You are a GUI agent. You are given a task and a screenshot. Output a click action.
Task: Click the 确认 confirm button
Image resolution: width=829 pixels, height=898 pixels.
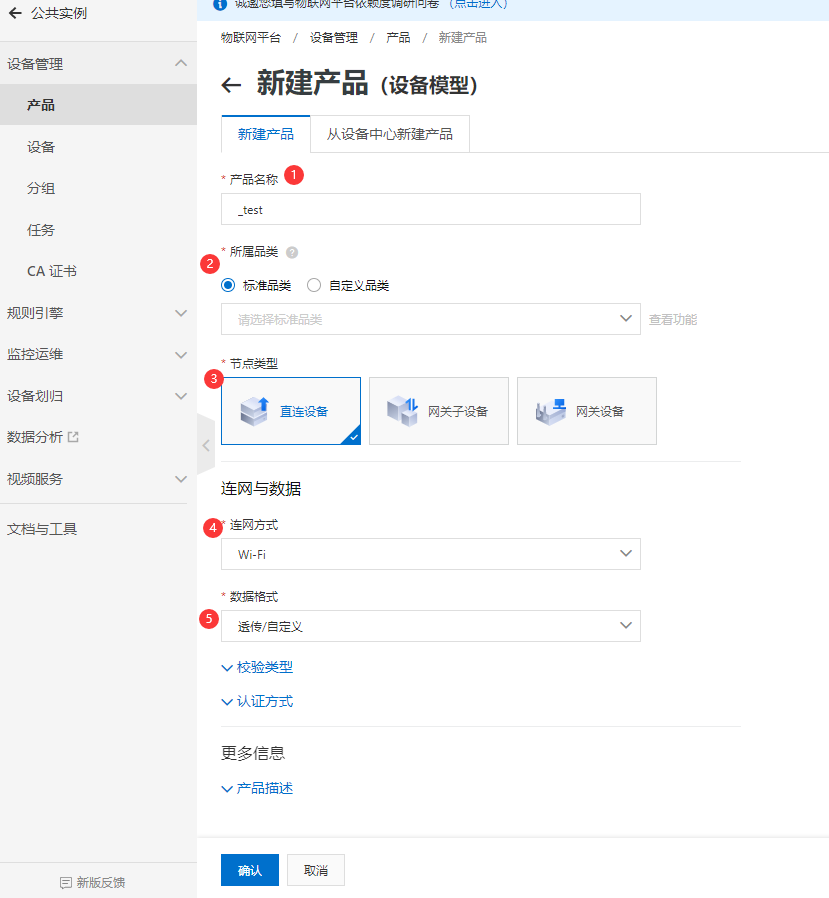[249, 869]
